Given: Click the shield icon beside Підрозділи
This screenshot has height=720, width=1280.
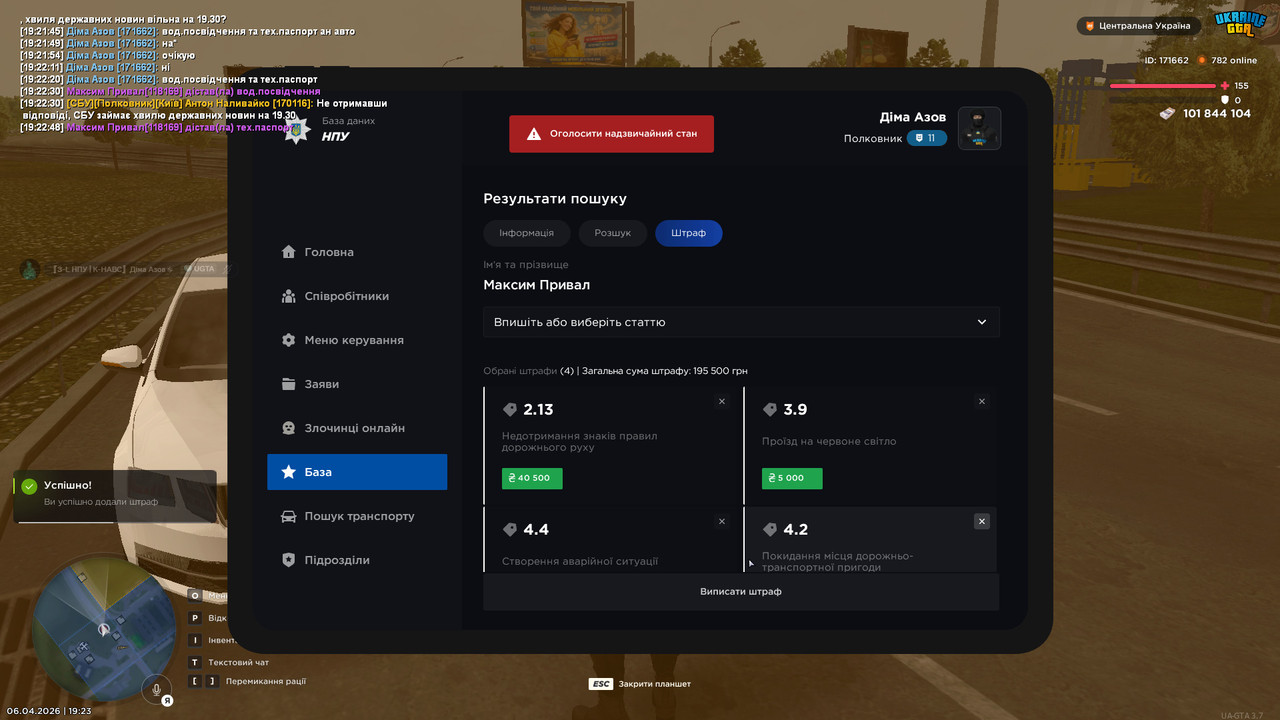Looking at the screenshot, I should pyautogui.click(x=288, y=560).
